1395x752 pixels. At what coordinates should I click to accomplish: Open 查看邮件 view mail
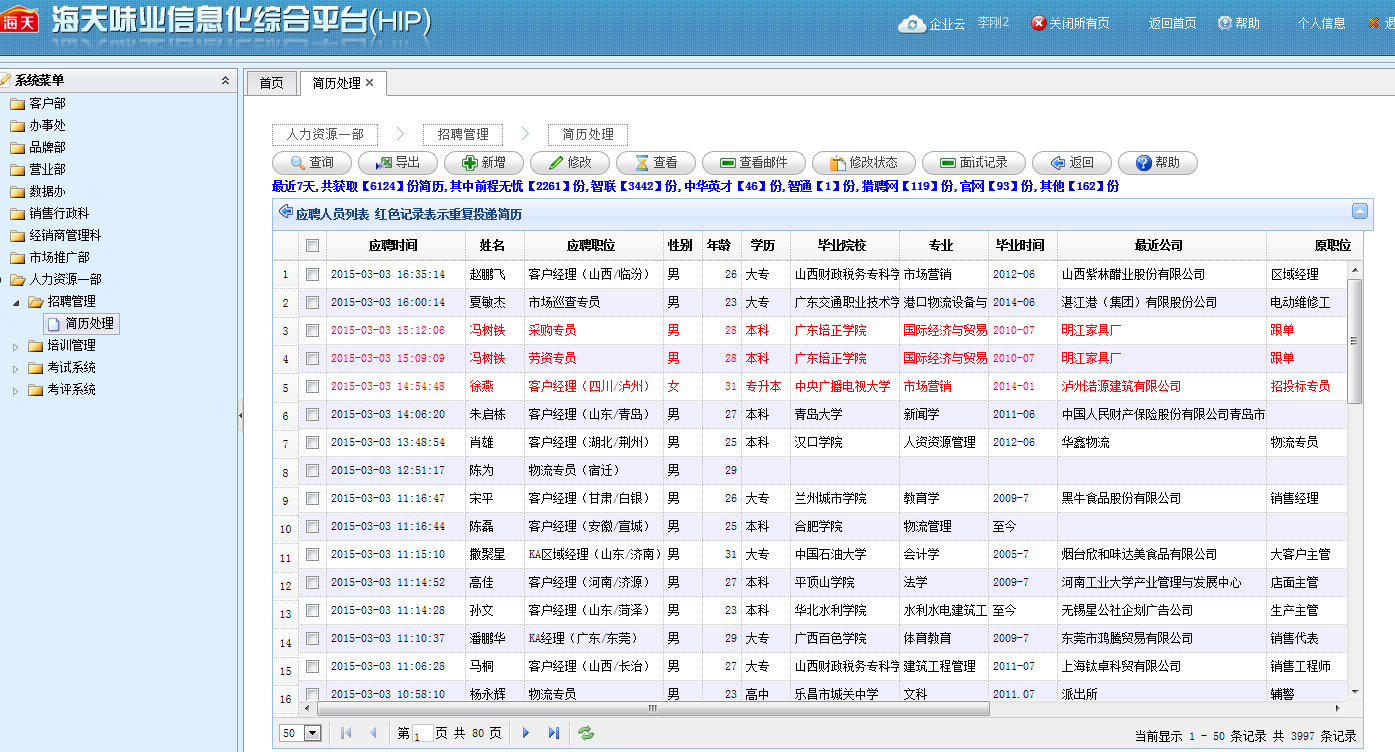(753, 162)
